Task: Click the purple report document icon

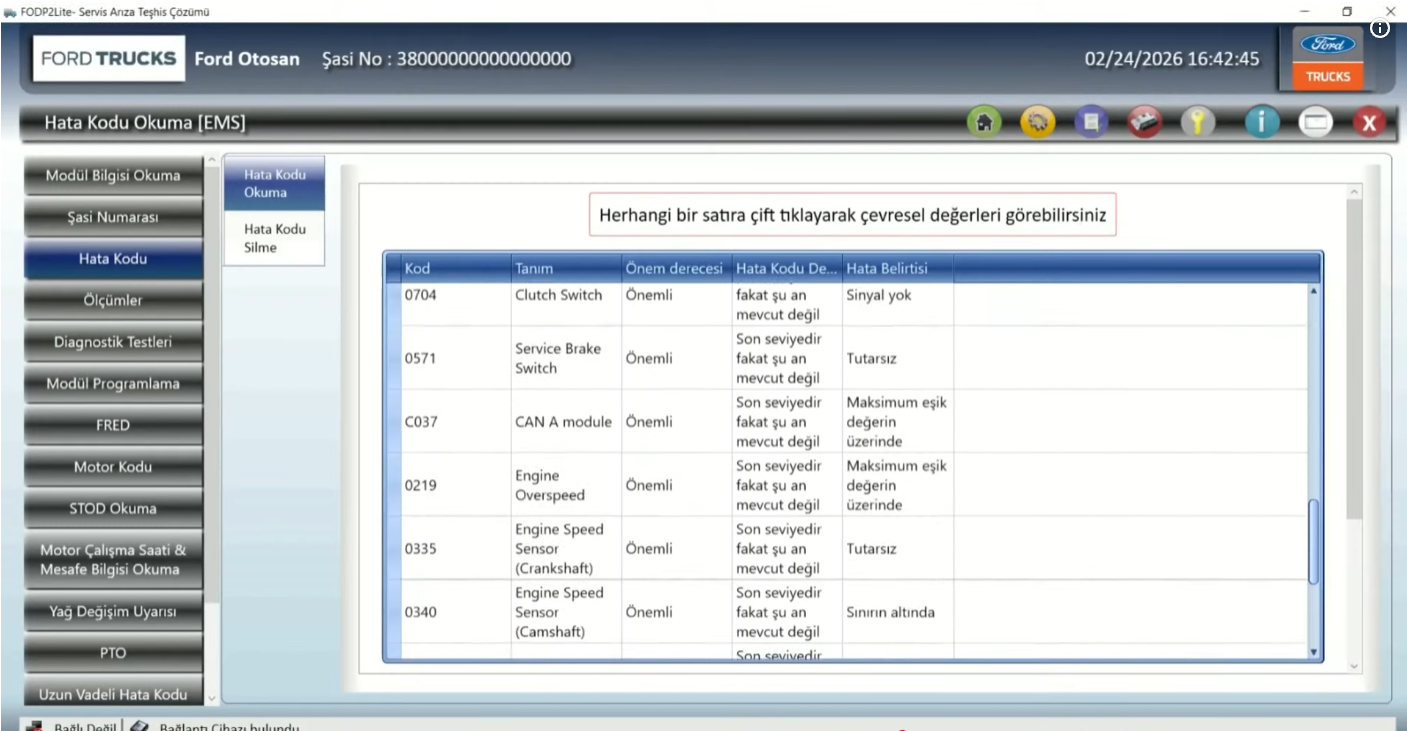Action: coord(1092,122)
